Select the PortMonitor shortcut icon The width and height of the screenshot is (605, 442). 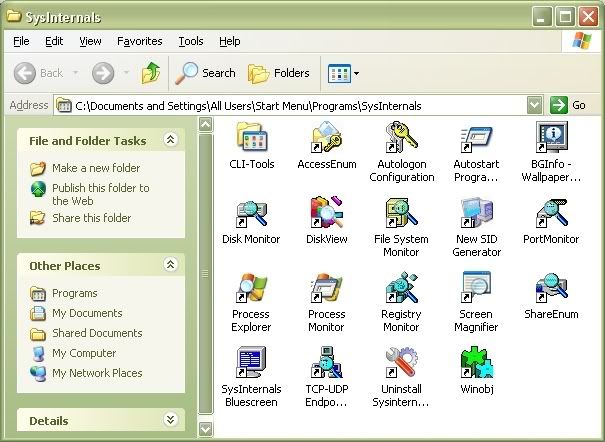pyautogui.click(x=551, y=213)
